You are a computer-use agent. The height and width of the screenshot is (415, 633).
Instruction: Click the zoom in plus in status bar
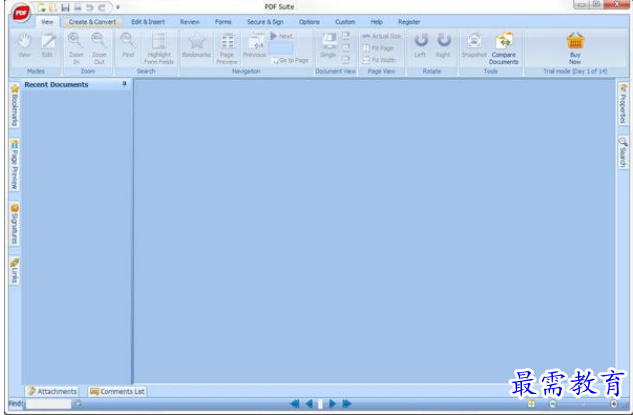point(614,404)
